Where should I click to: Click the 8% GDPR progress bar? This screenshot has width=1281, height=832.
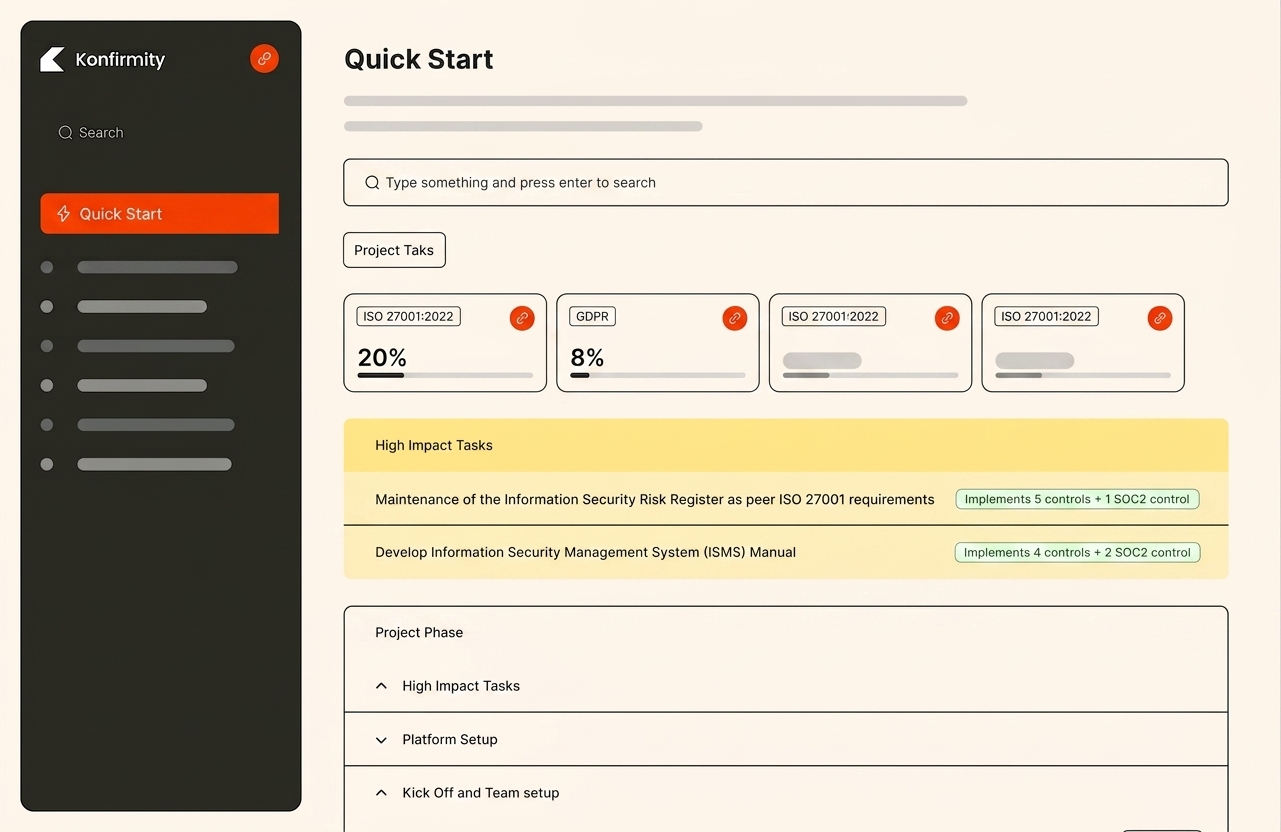658,375
